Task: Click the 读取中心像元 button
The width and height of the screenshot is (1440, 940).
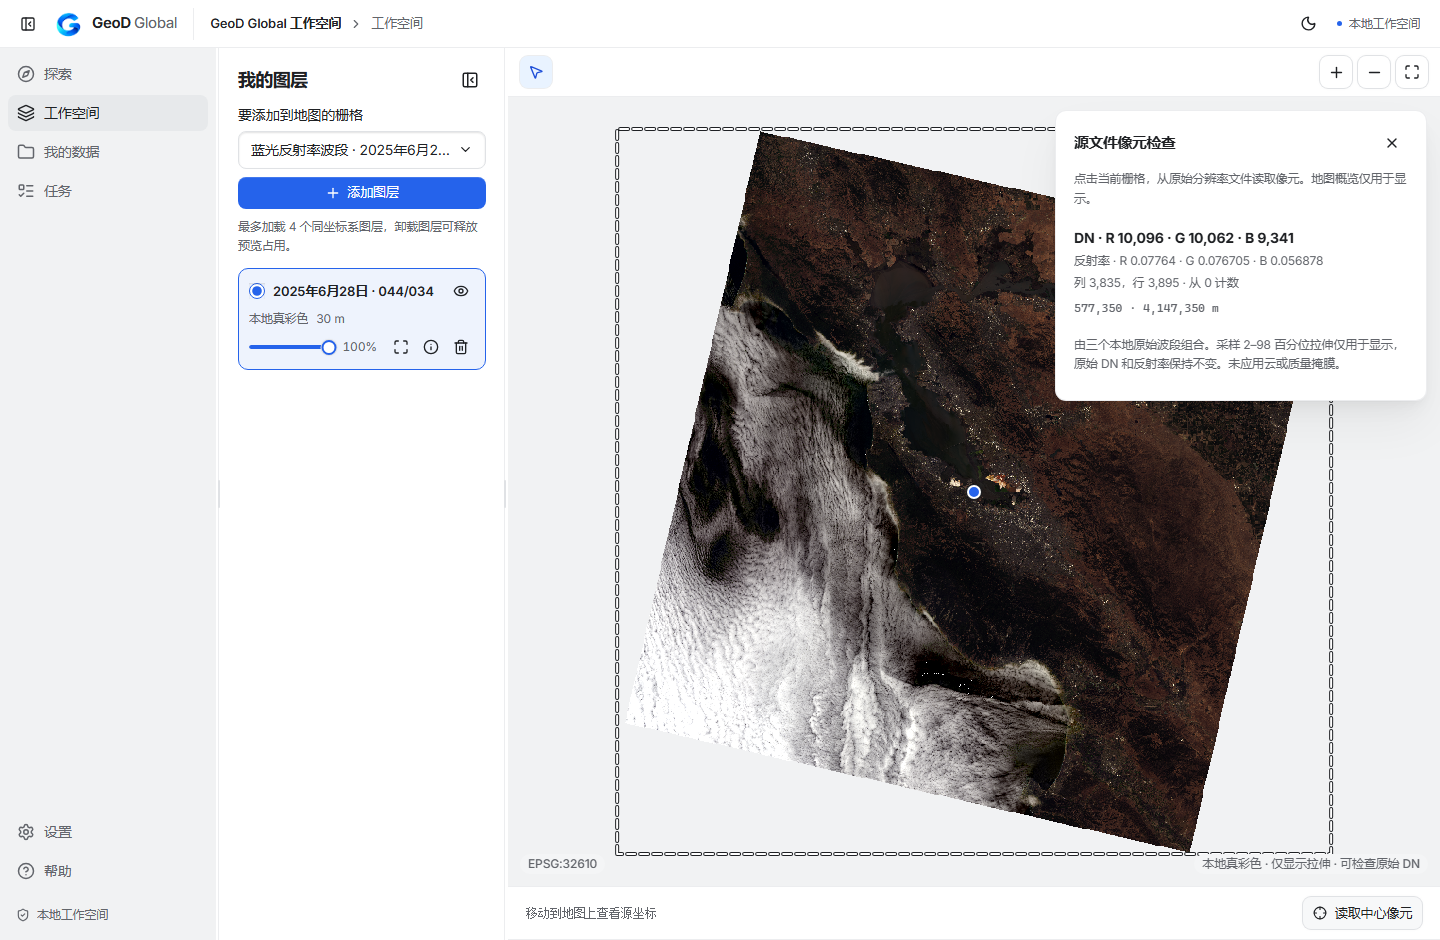Action: (1362, 913)
